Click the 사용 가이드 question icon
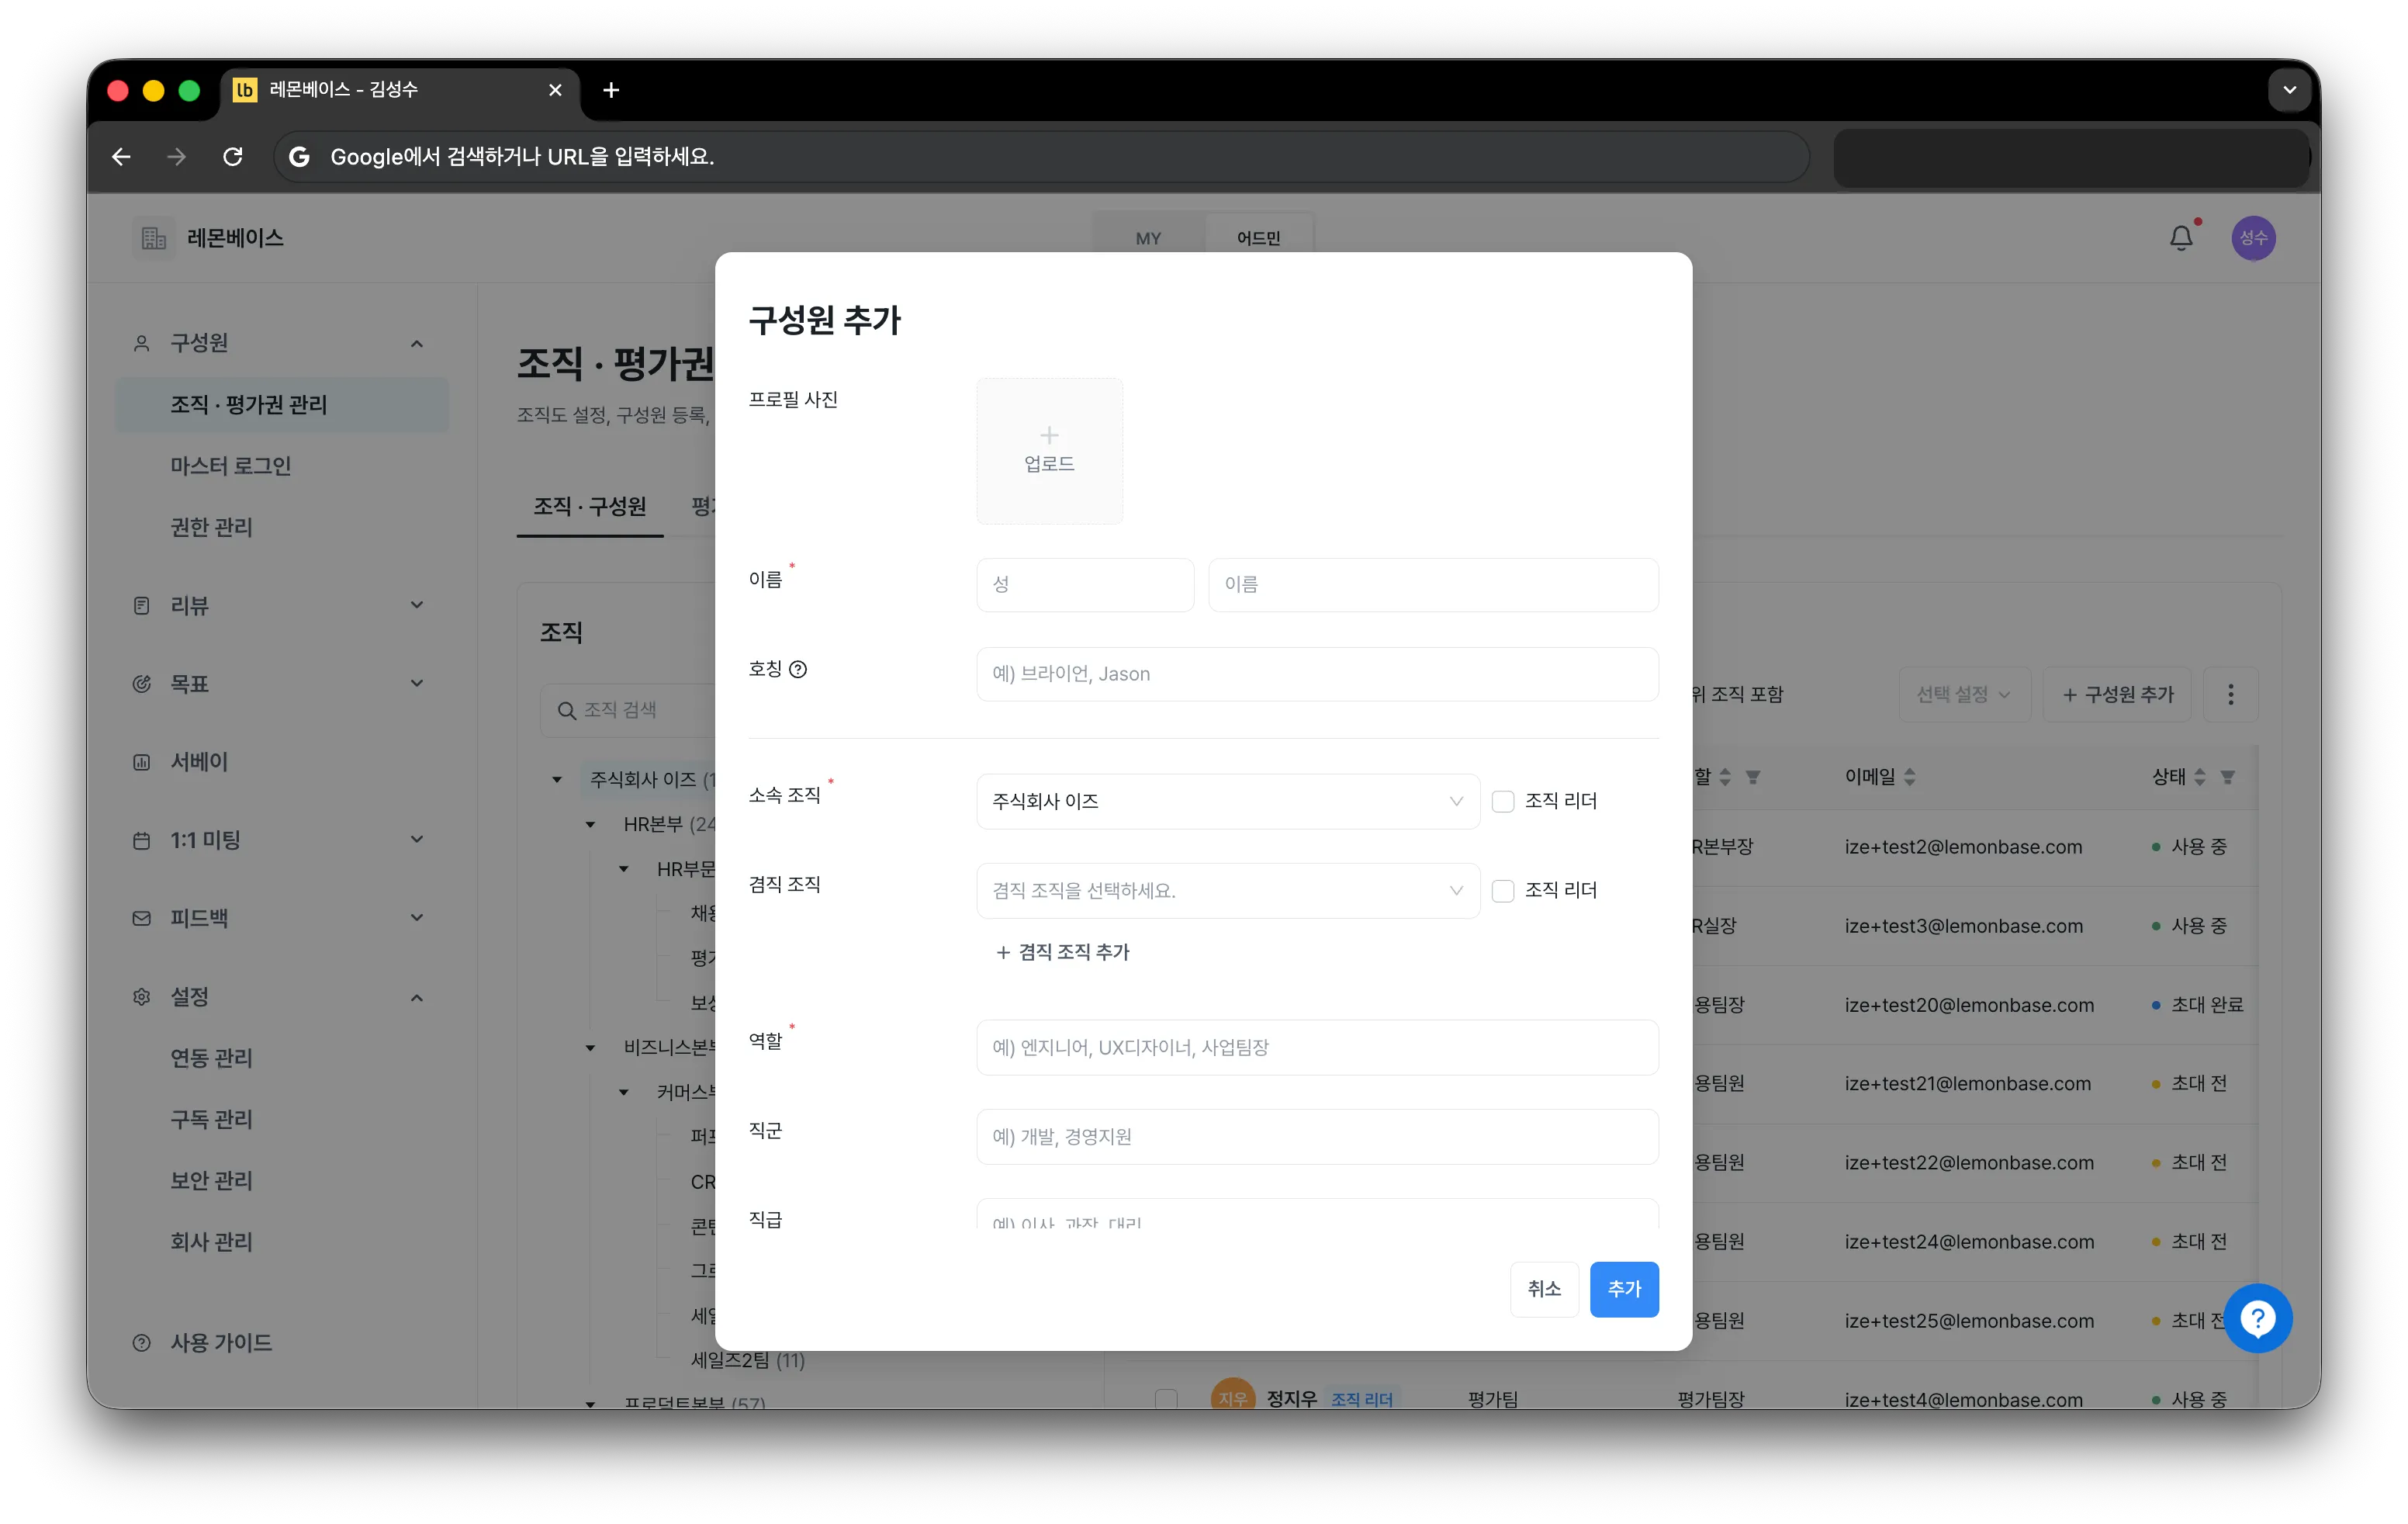Viewport: 2408px width, 1524px height. (142, 1342)
